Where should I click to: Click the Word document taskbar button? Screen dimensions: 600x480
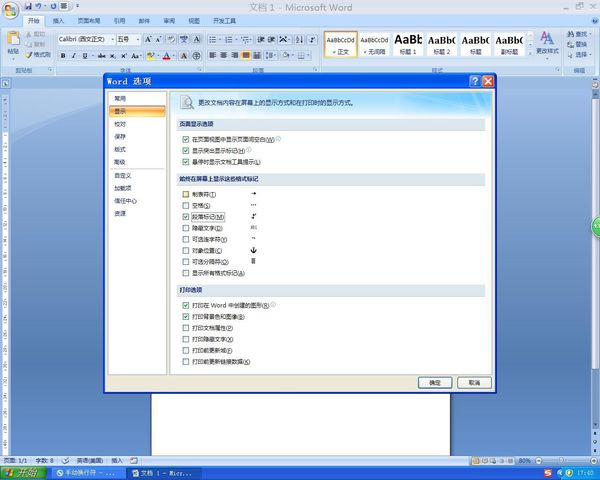coord(163,473)
